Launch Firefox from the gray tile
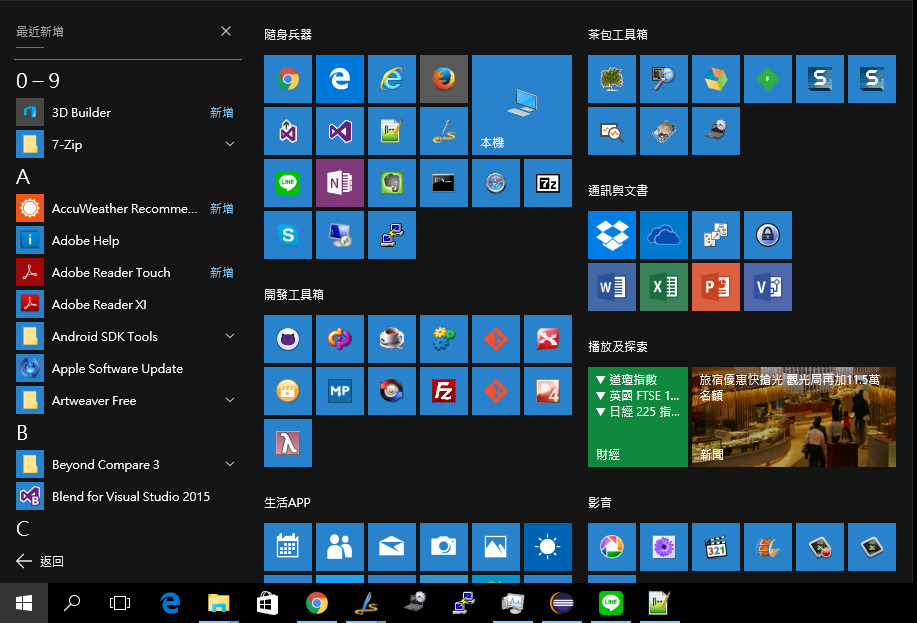Viewport: 917px width, 623px height. pyautogui.click(x=444, y=79)
